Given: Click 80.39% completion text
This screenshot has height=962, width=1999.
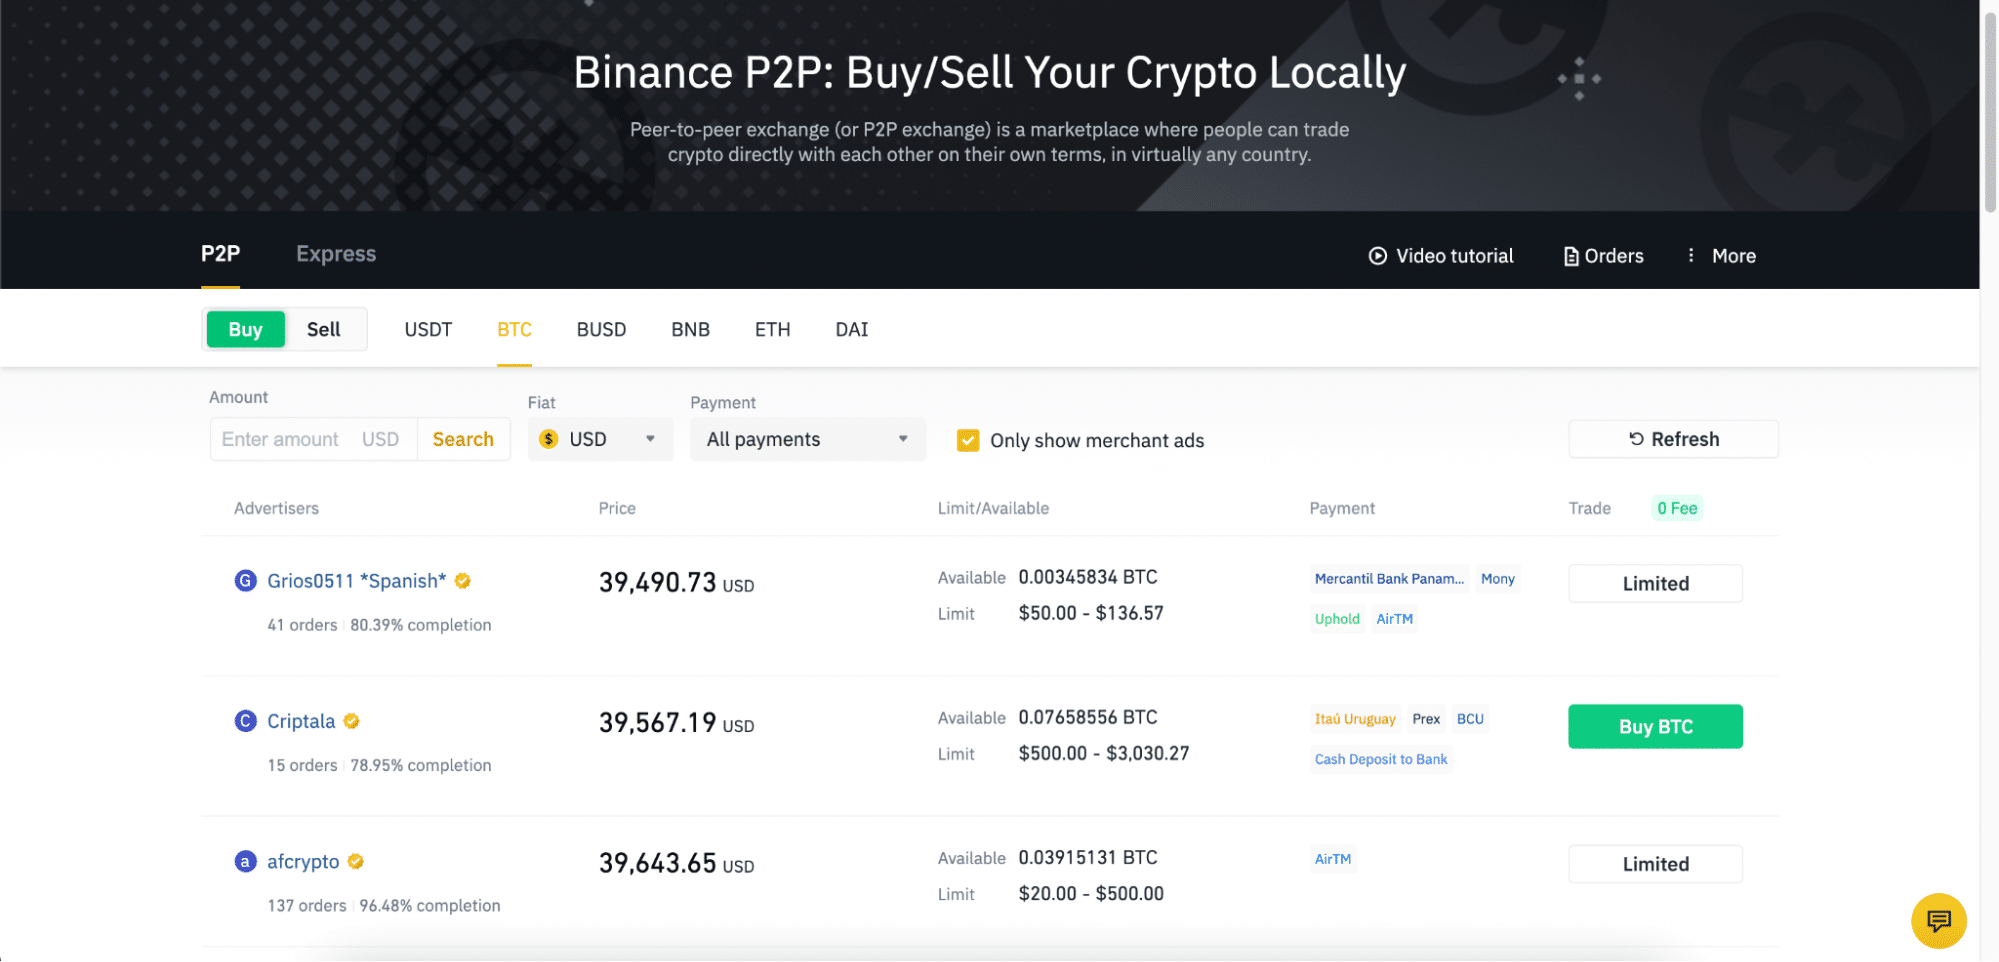Looking at the screenshot, I should pos(420,625).
